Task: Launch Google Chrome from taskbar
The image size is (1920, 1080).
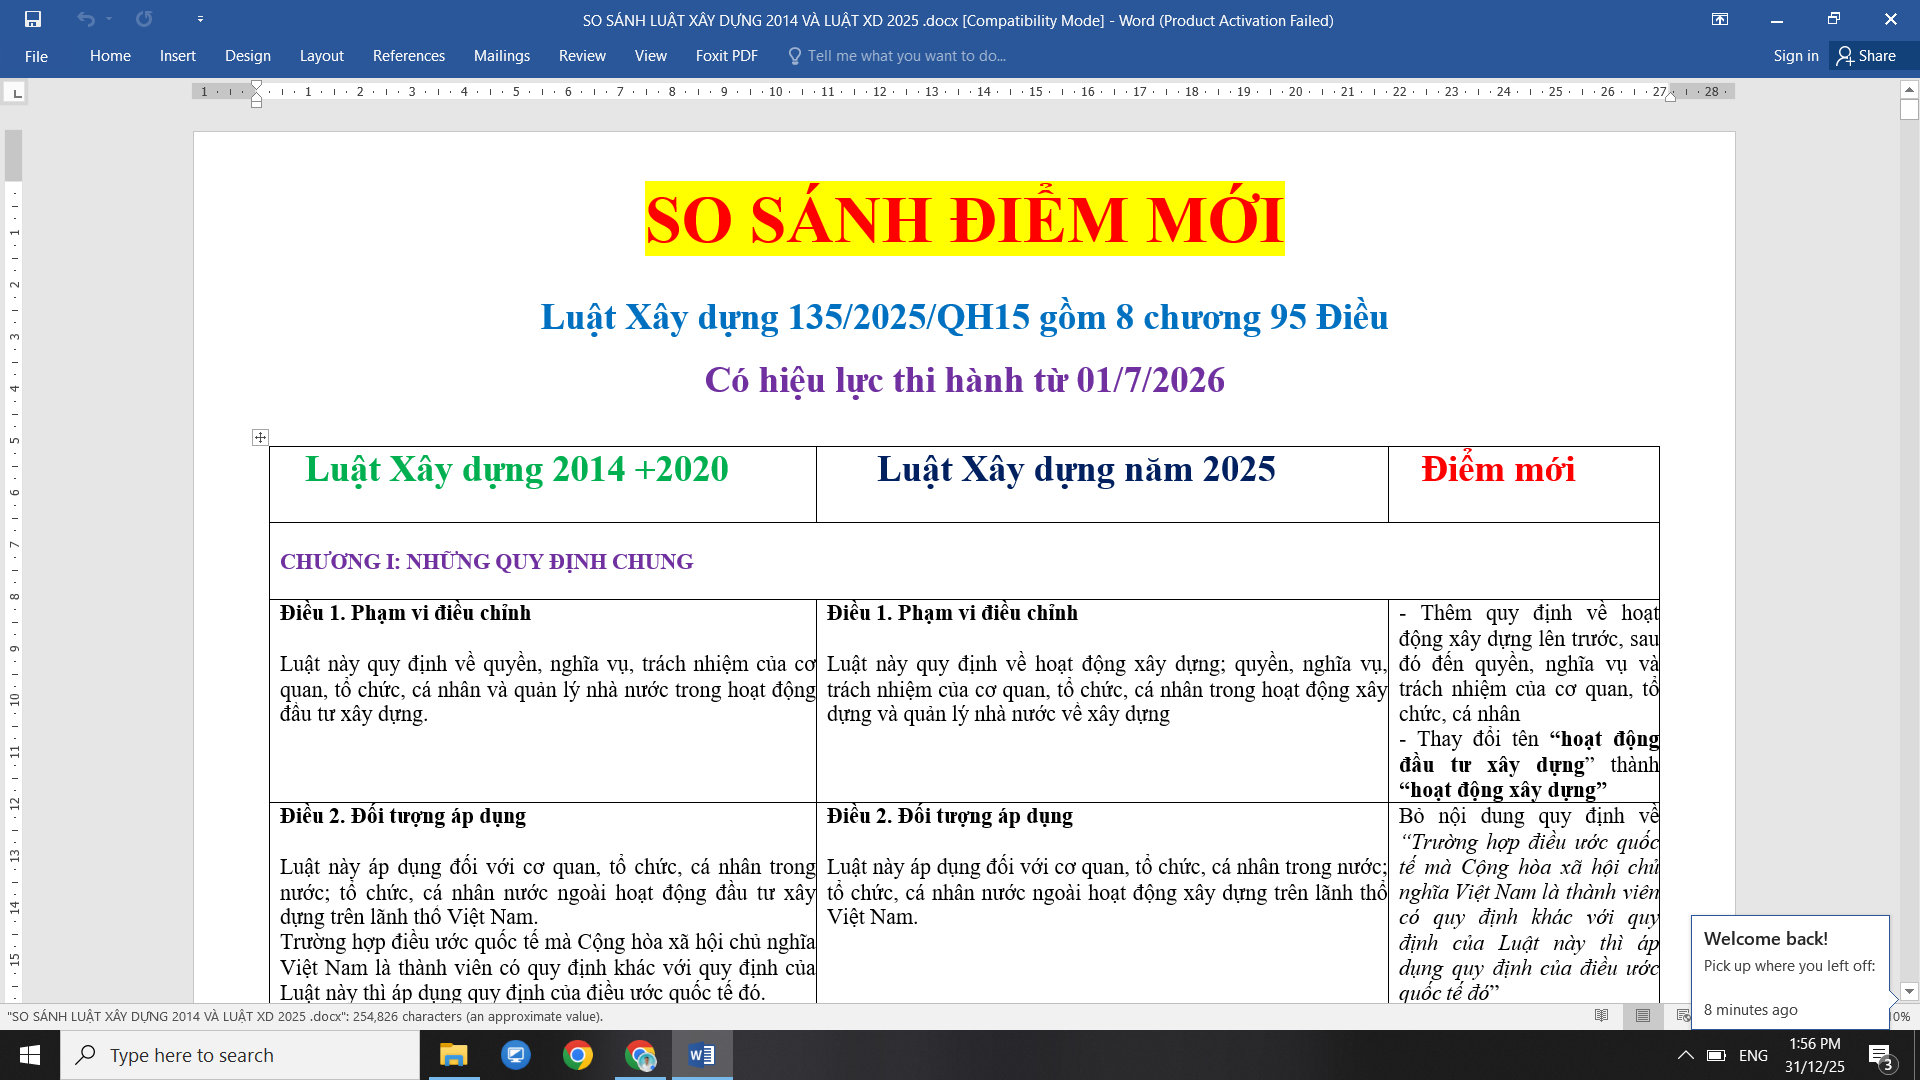Action: (578, 1055)
